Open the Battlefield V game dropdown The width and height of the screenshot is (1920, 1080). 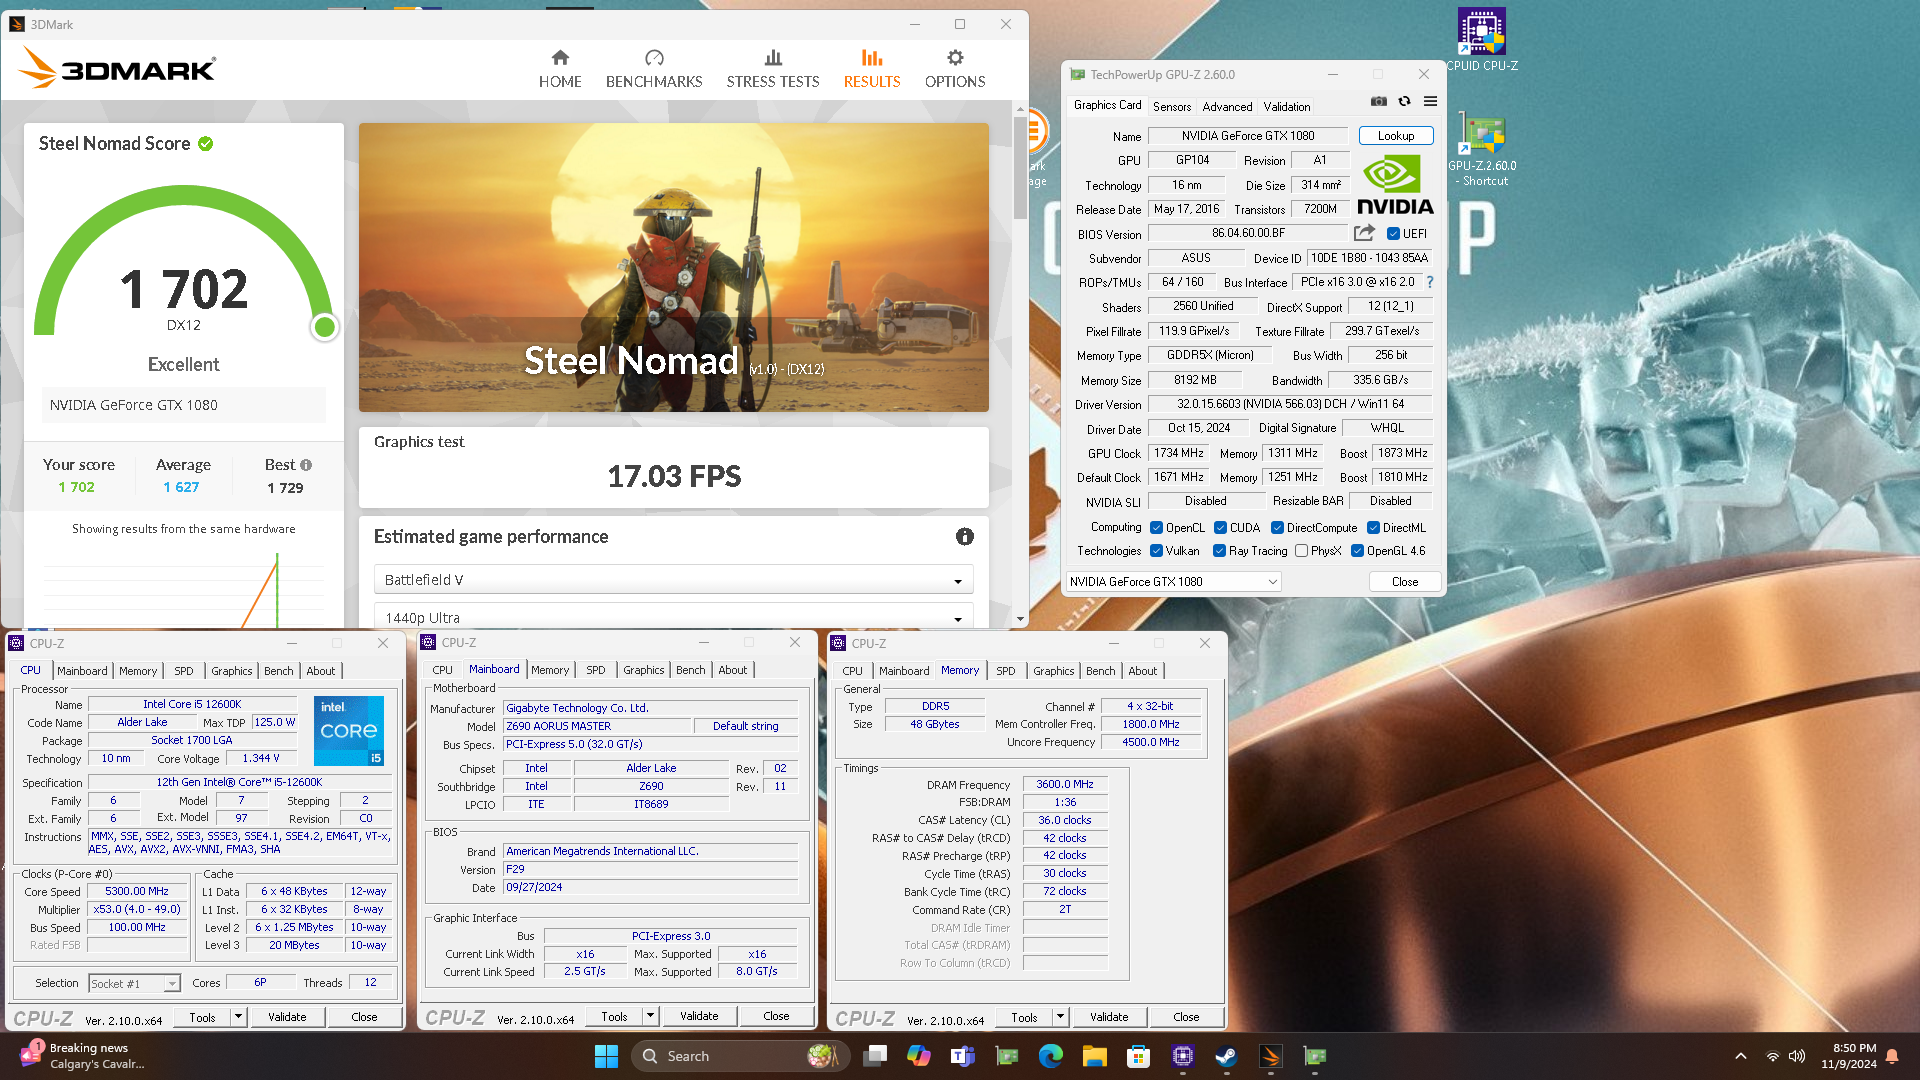673,580
